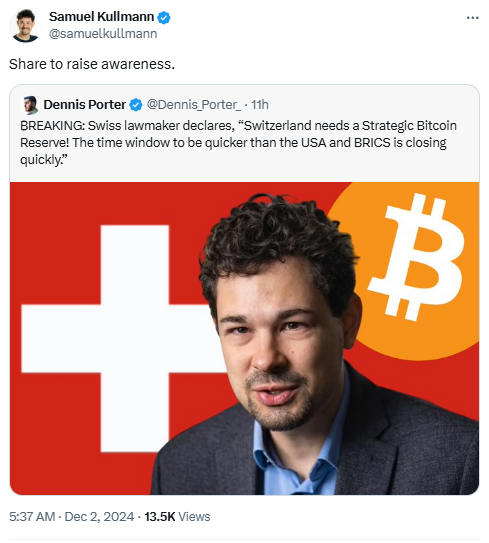The height and width of the screenshot is (543, 489).
Task: View the 13.5K Views analytics
Action: pyautogui.click(x=177, y=516)
